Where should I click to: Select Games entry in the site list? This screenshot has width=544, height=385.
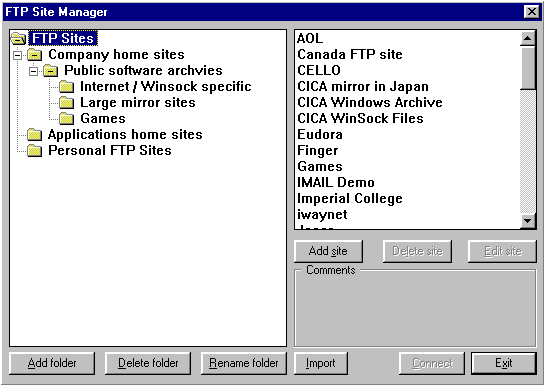(x=407, y=166)
